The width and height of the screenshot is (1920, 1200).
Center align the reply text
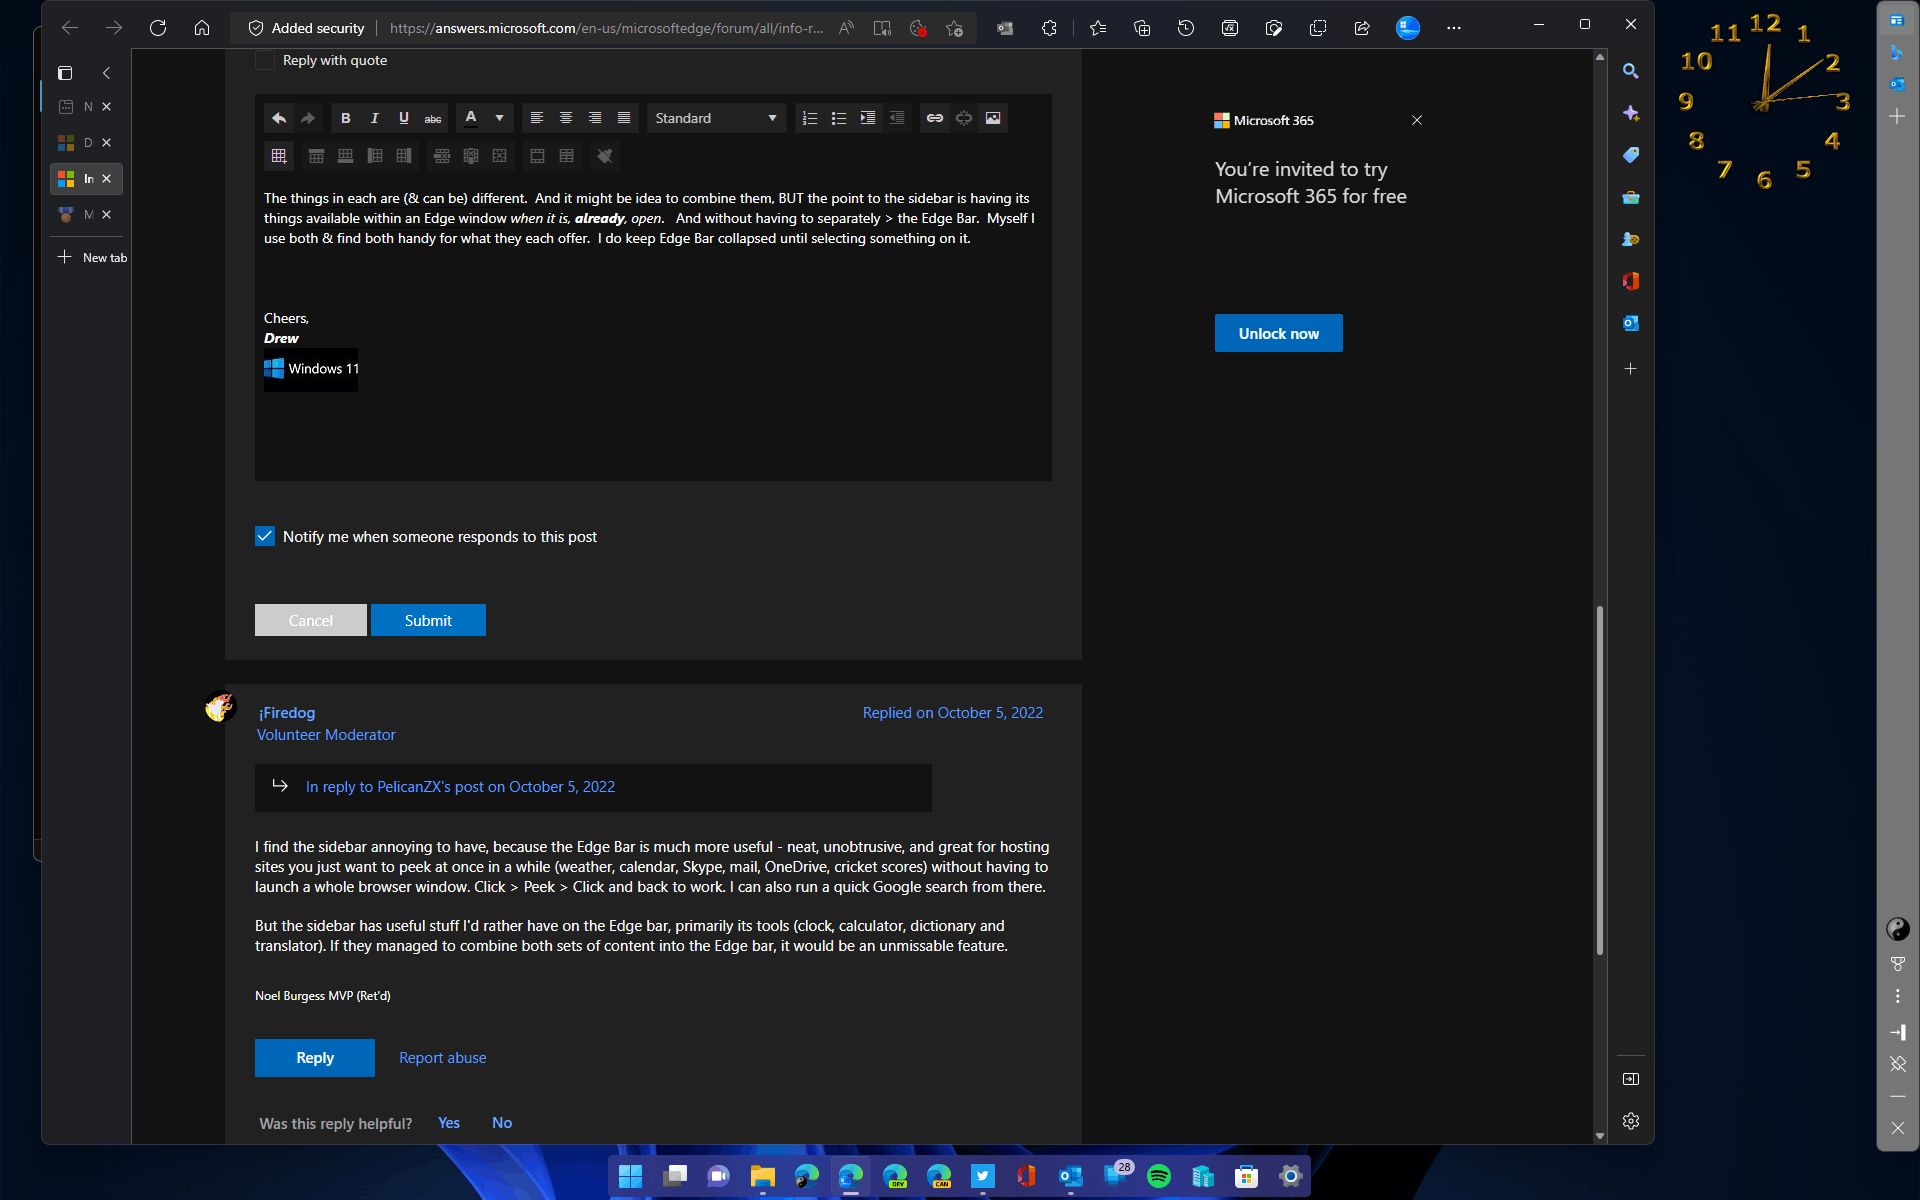pos(566,118)
